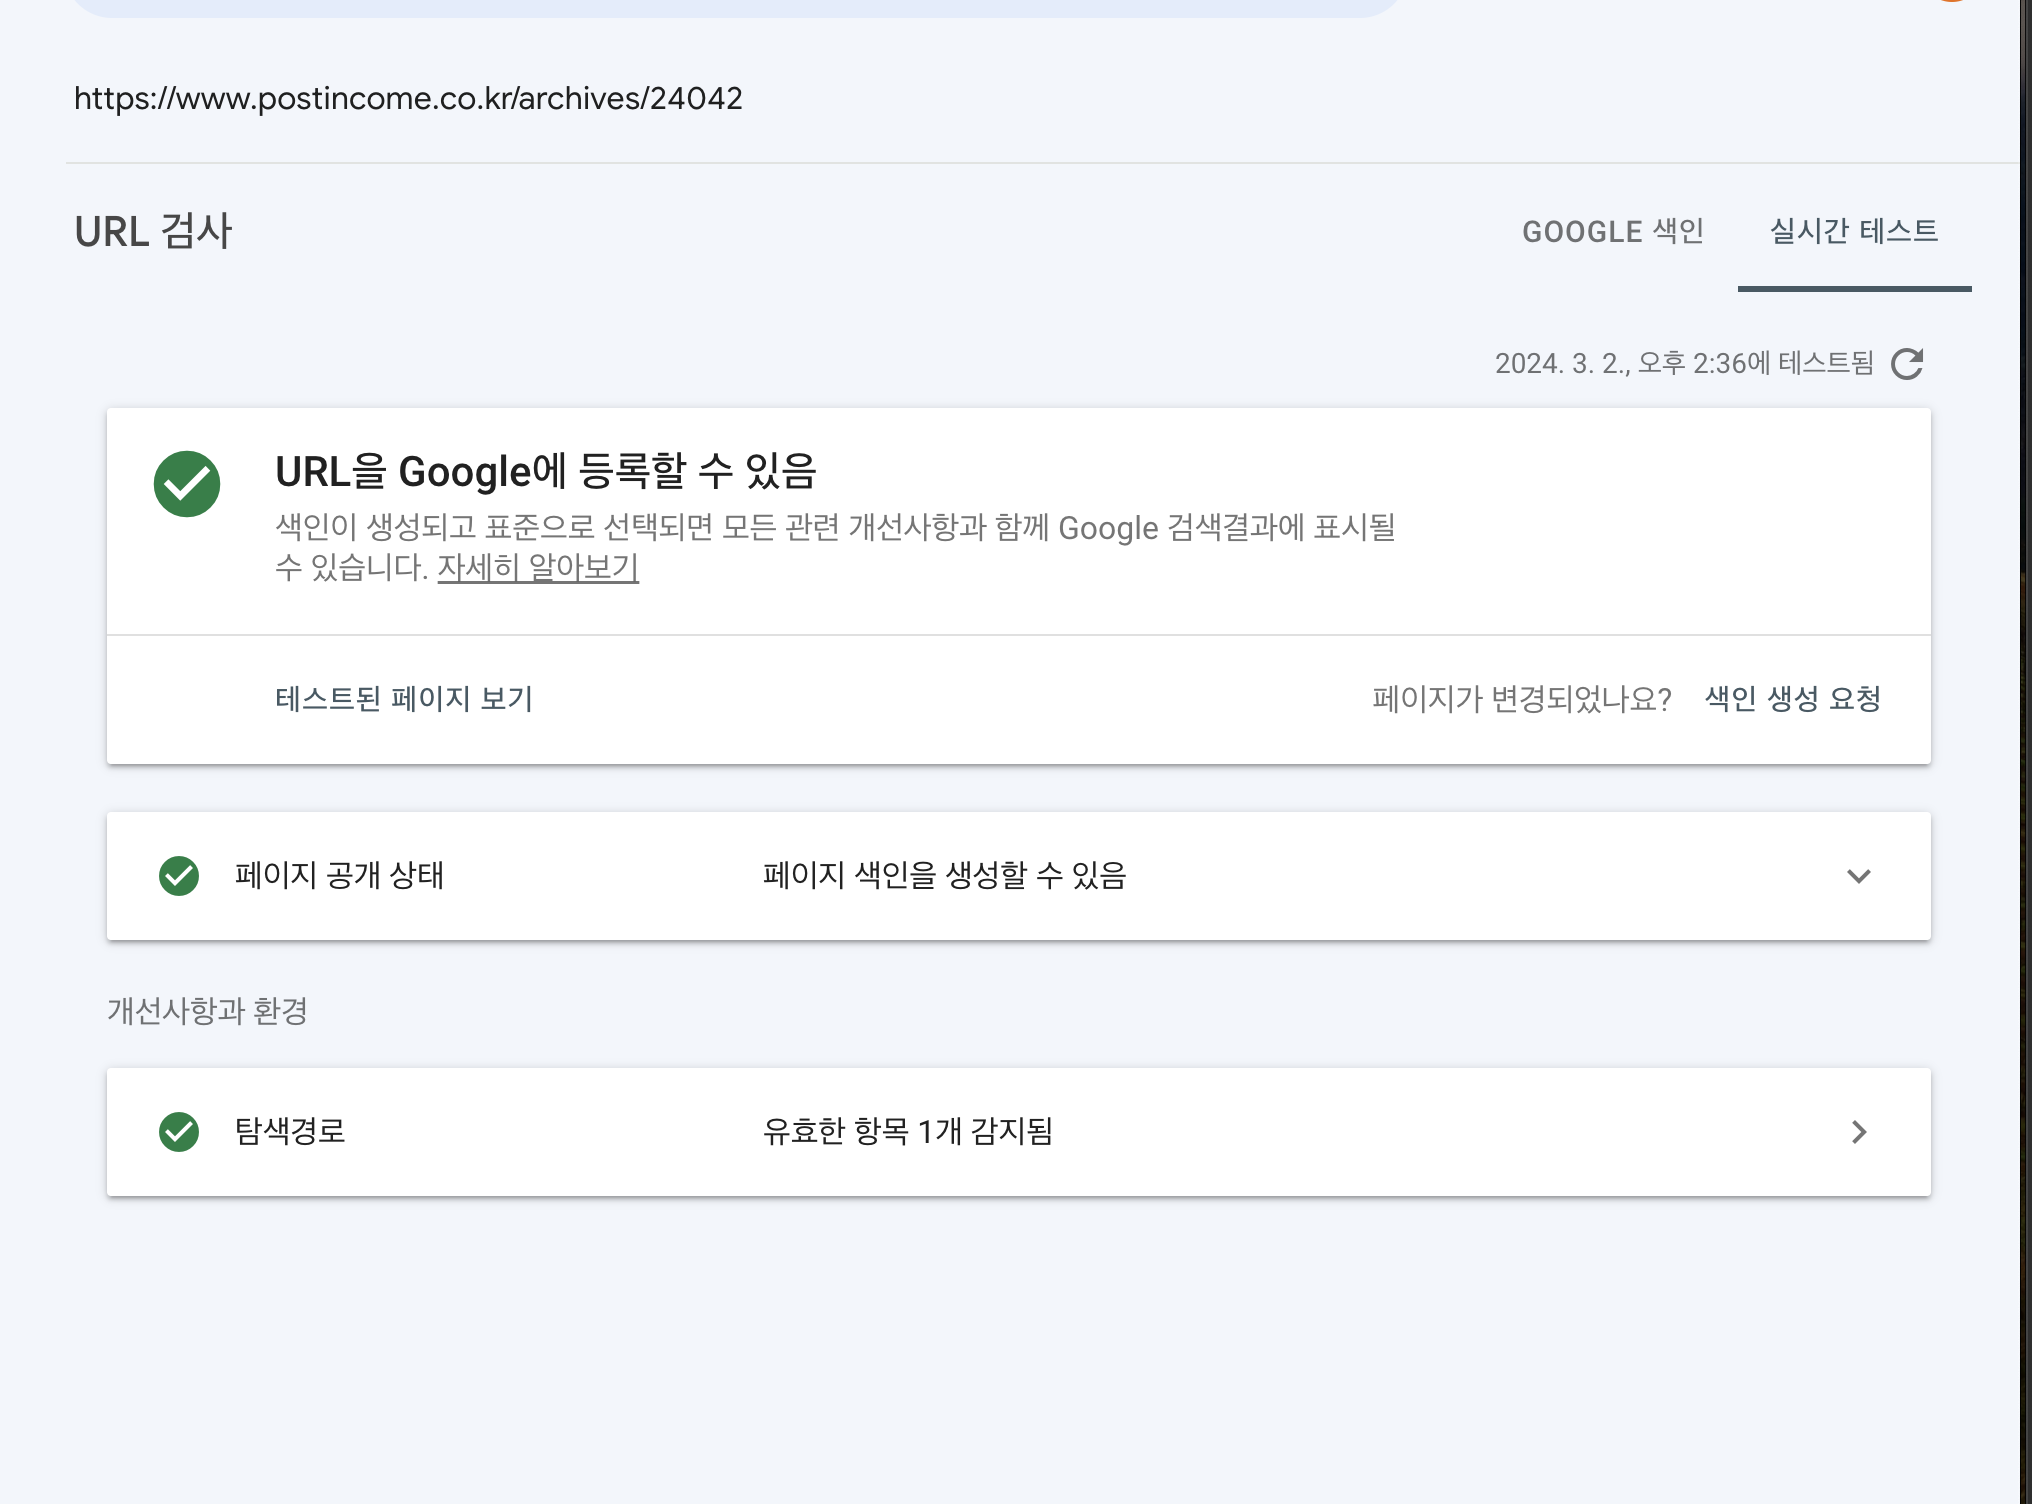Screen dimensions: 2032x1504
Task: Click the URL을 Google에 등록할 수 있음 heading
Action: tap(546, 471)
